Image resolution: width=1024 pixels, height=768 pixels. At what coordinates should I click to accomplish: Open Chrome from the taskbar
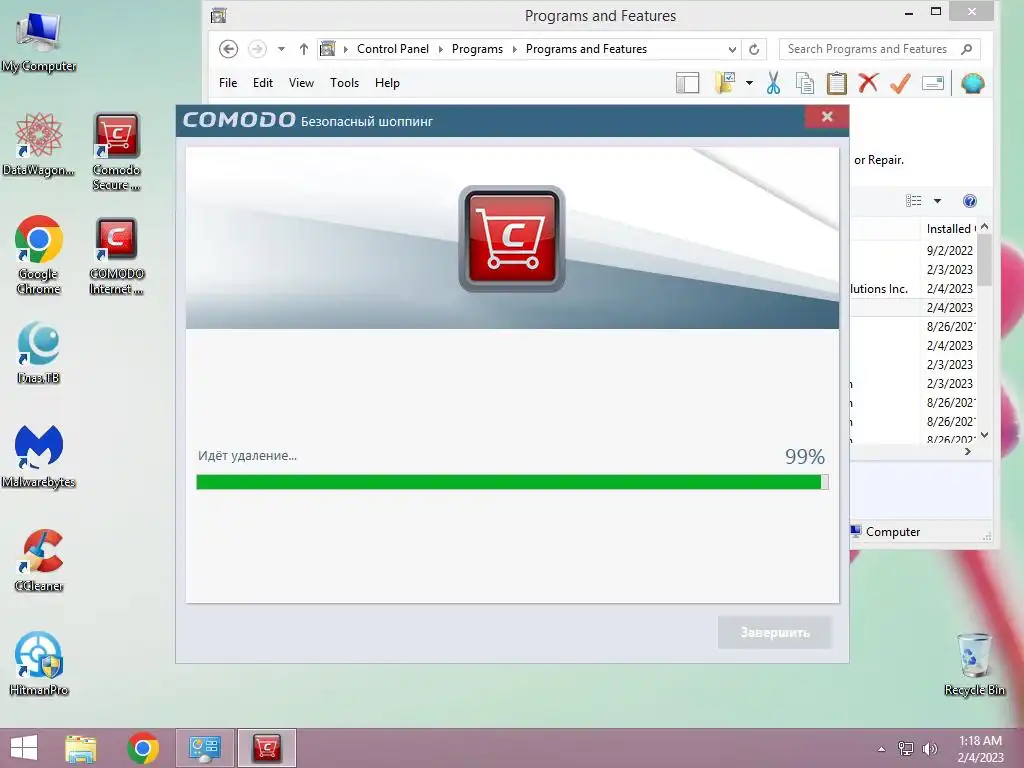tap(143, 748)
